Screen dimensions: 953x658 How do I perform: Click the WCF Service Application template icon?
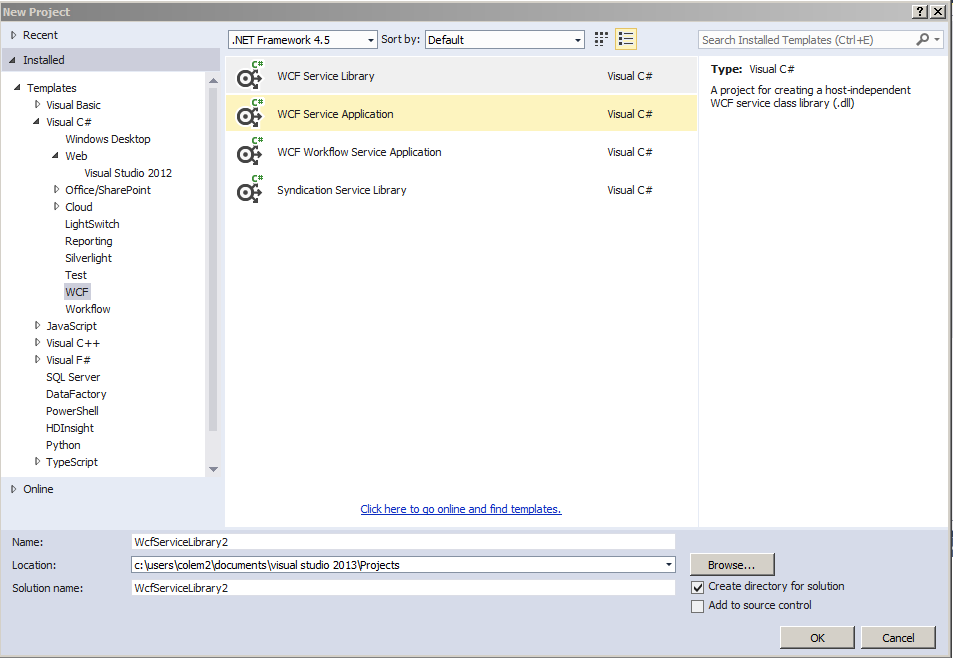(249, 114)
